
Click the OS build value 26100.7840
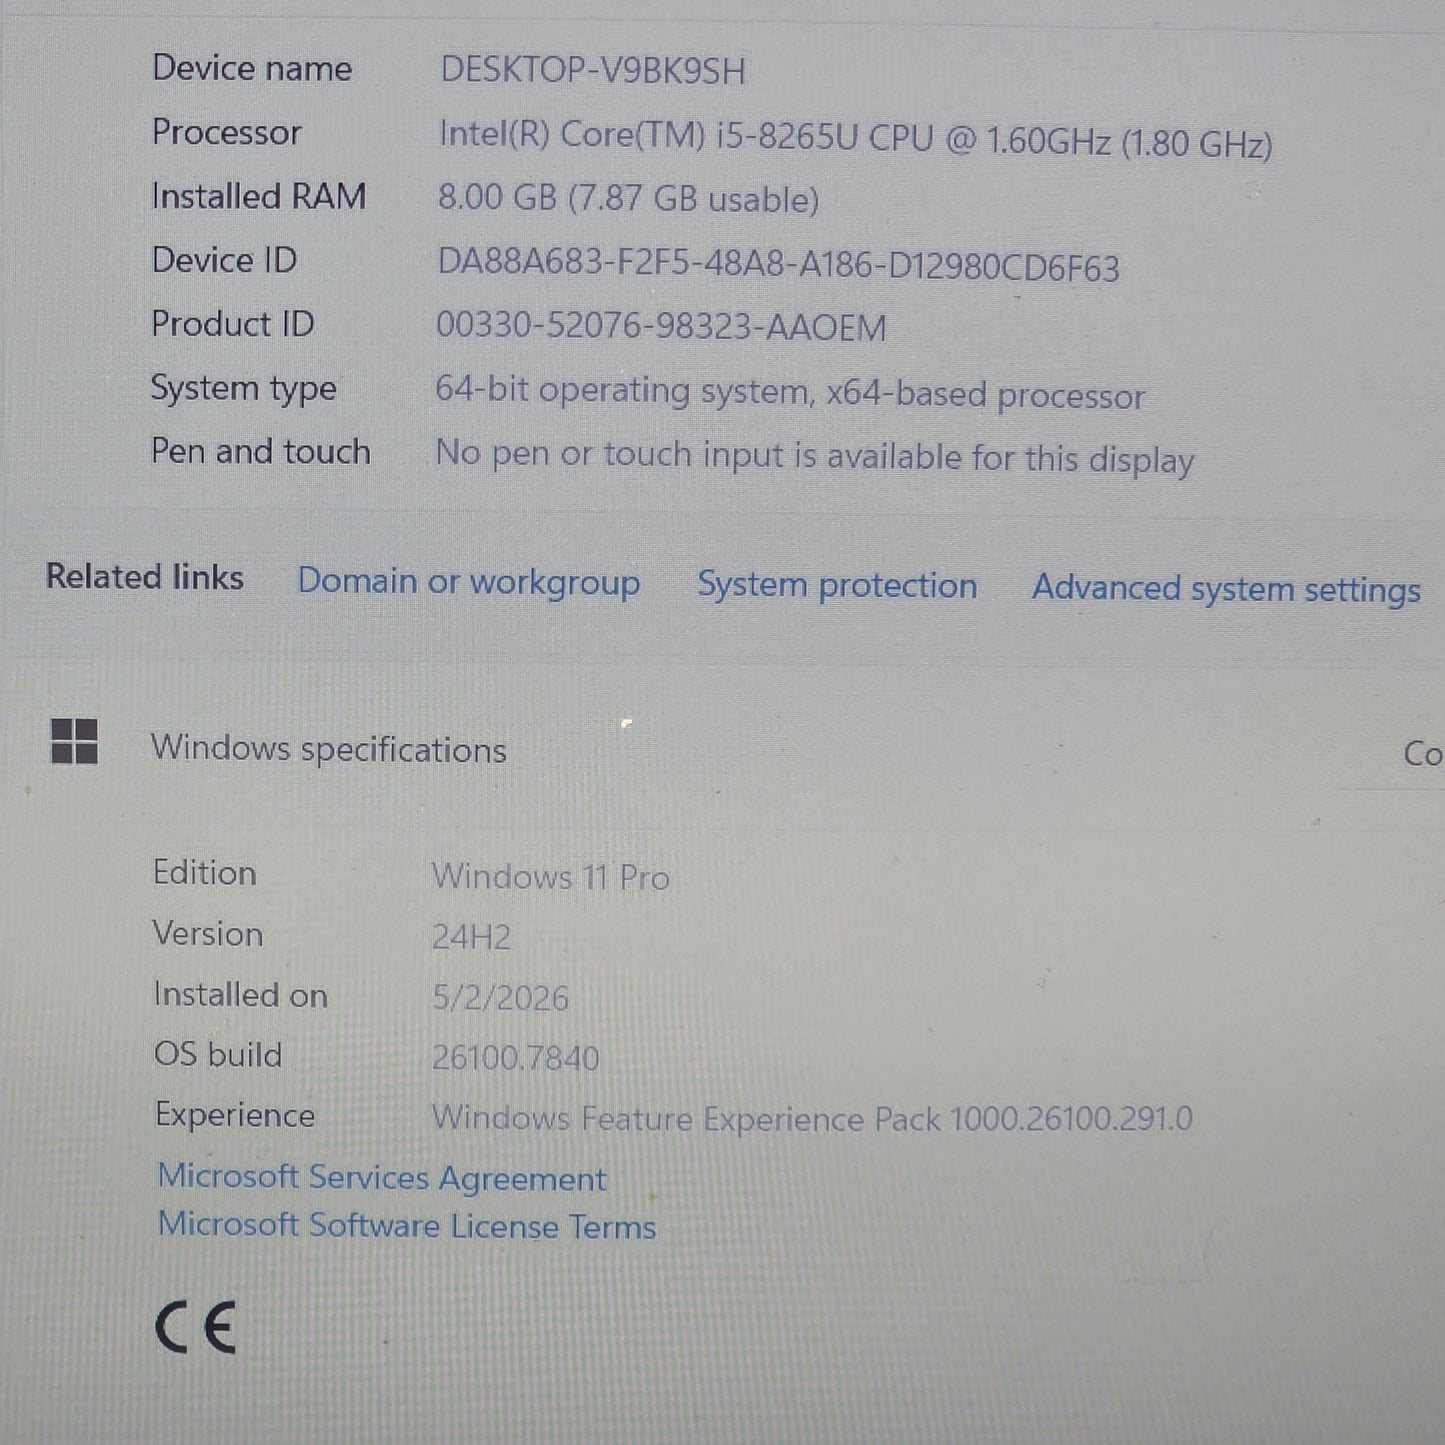[x=515, y=1058]
